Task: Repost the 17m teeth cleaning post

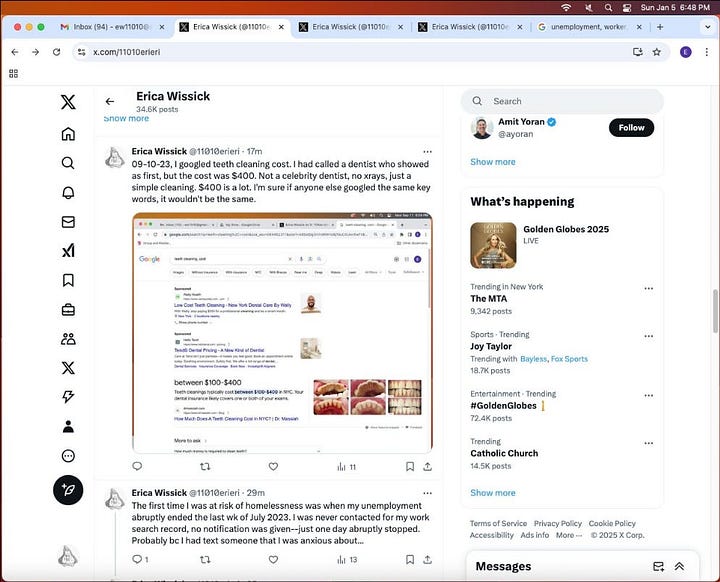Action: click(205, 467)
